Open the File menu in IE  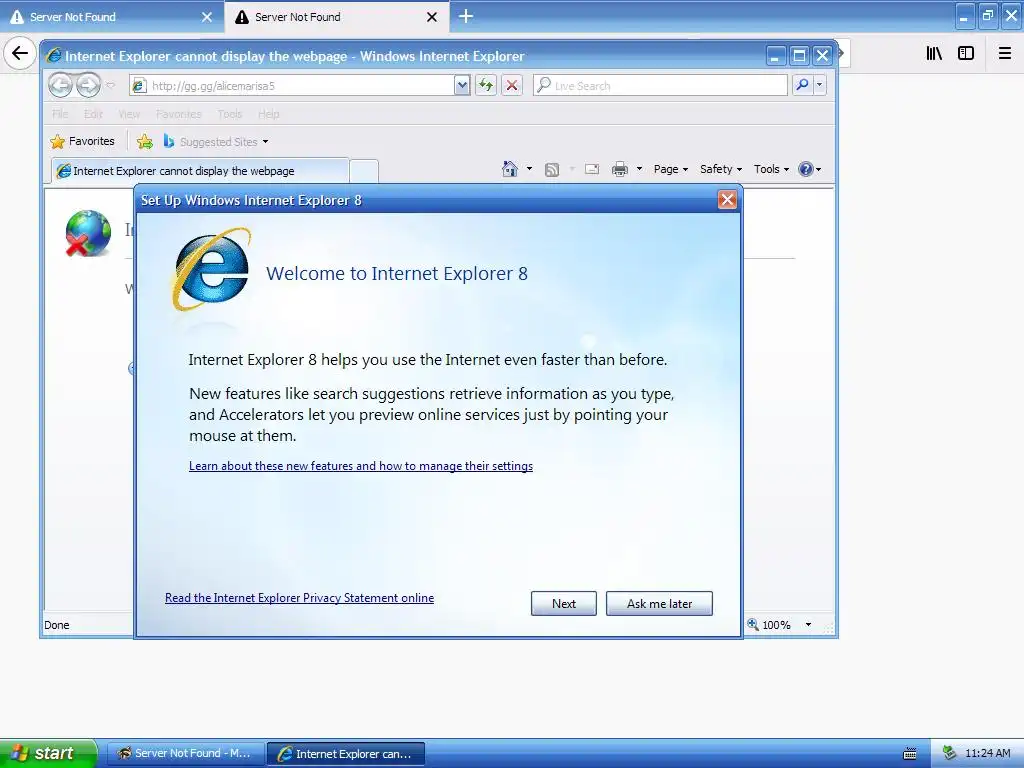[x=60, y=114]
